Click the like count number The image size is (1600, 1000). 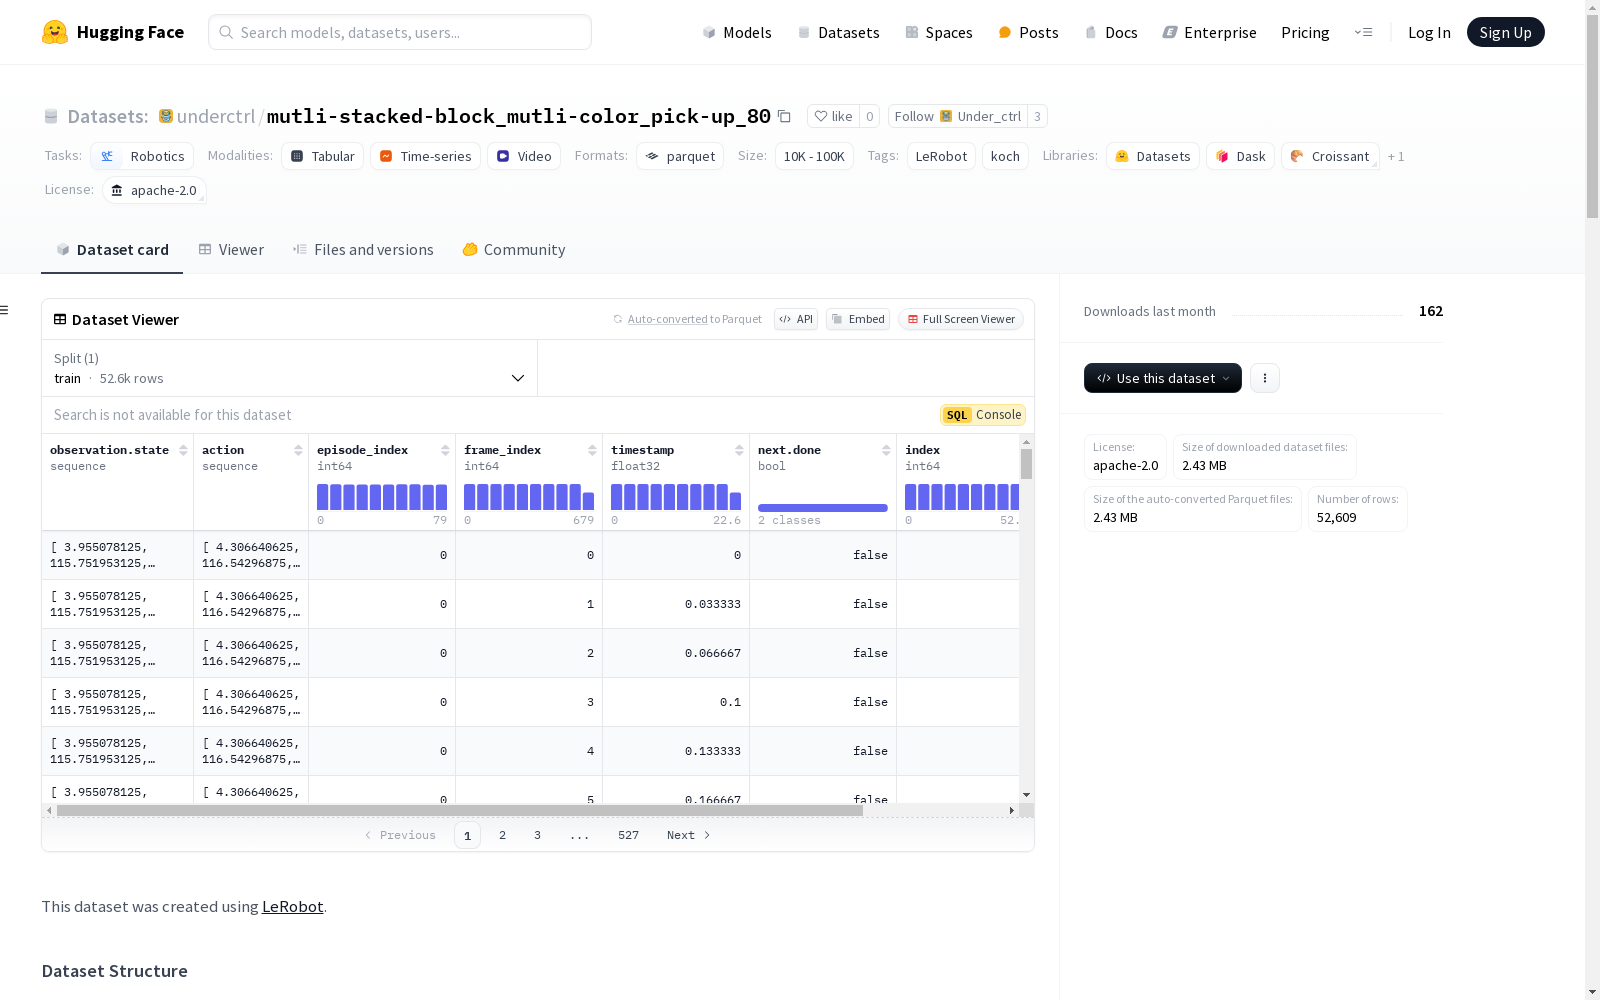(870, 116)
